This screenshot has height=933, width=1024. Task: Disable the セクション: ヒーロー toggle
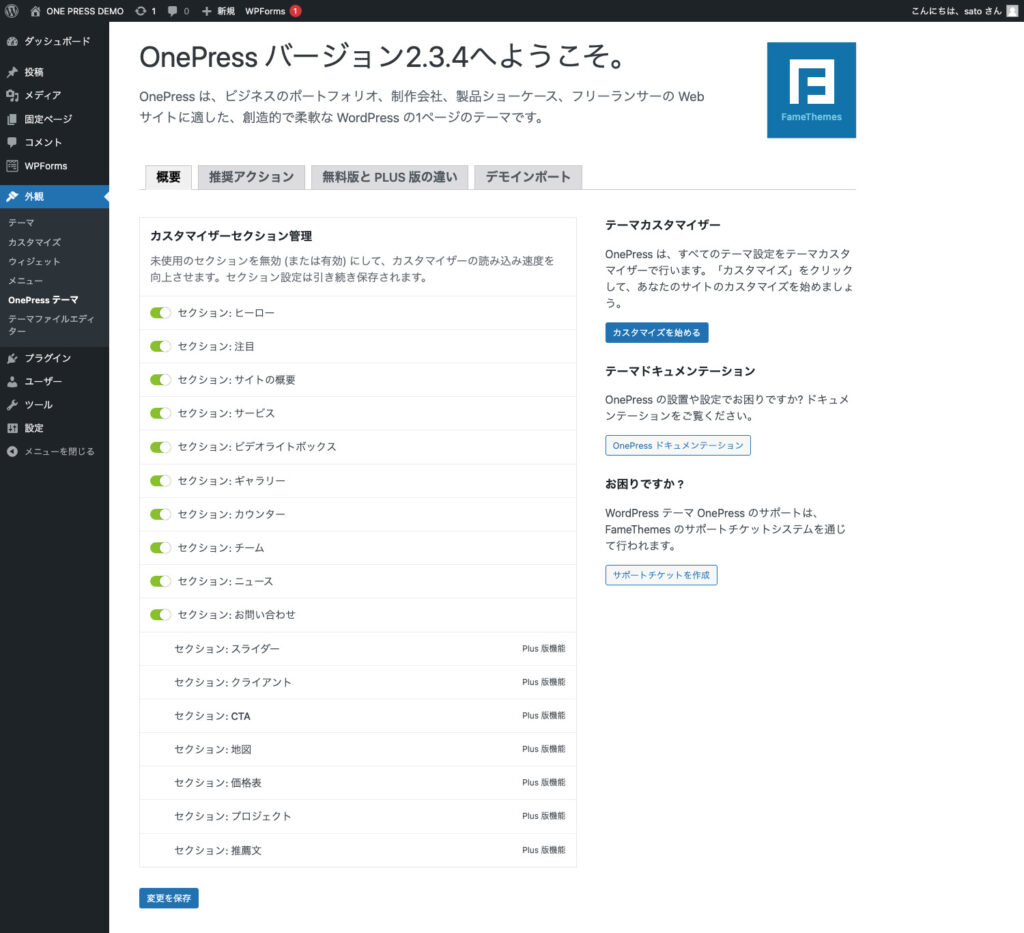click(x=160, y=313)
